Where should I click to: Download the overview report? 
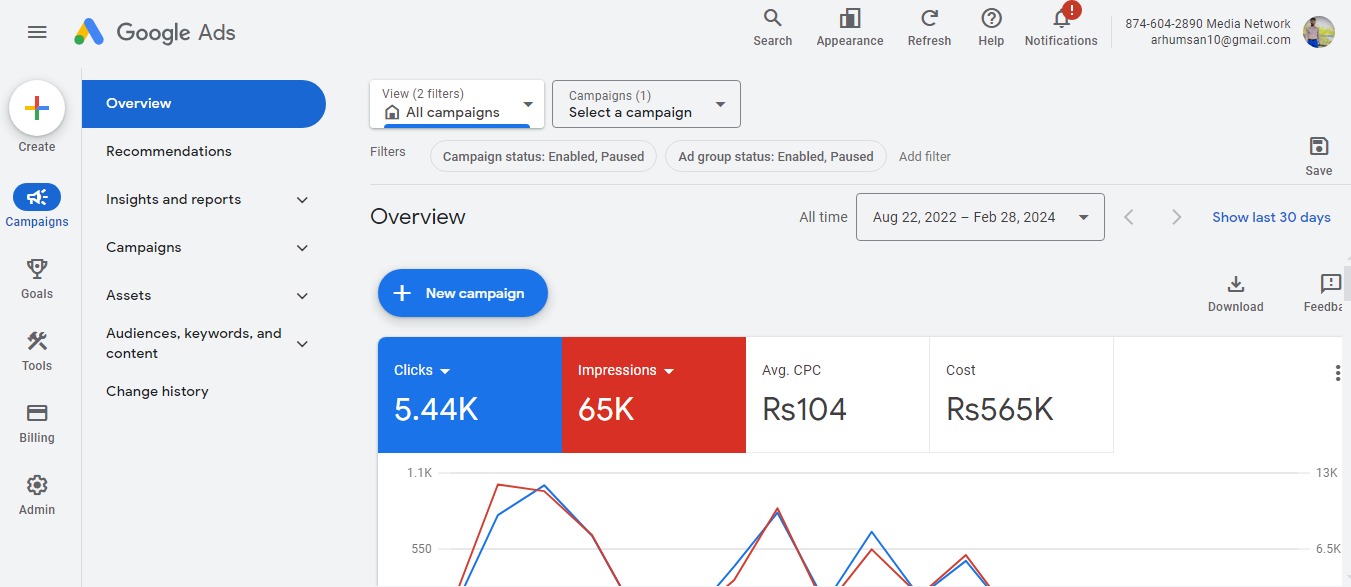(1235, 284)
